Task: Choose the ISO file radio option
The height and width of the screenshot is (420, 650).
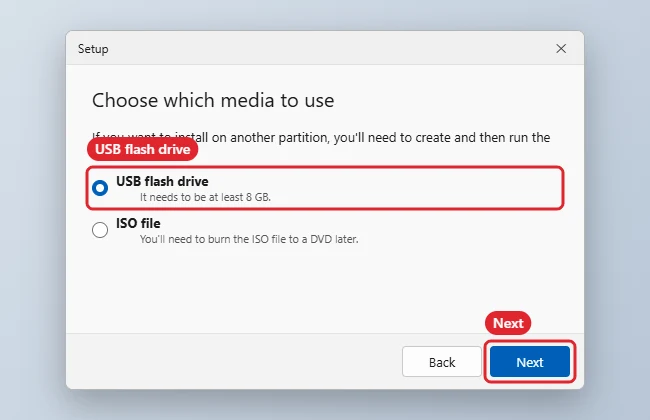Action: [100, 230]
